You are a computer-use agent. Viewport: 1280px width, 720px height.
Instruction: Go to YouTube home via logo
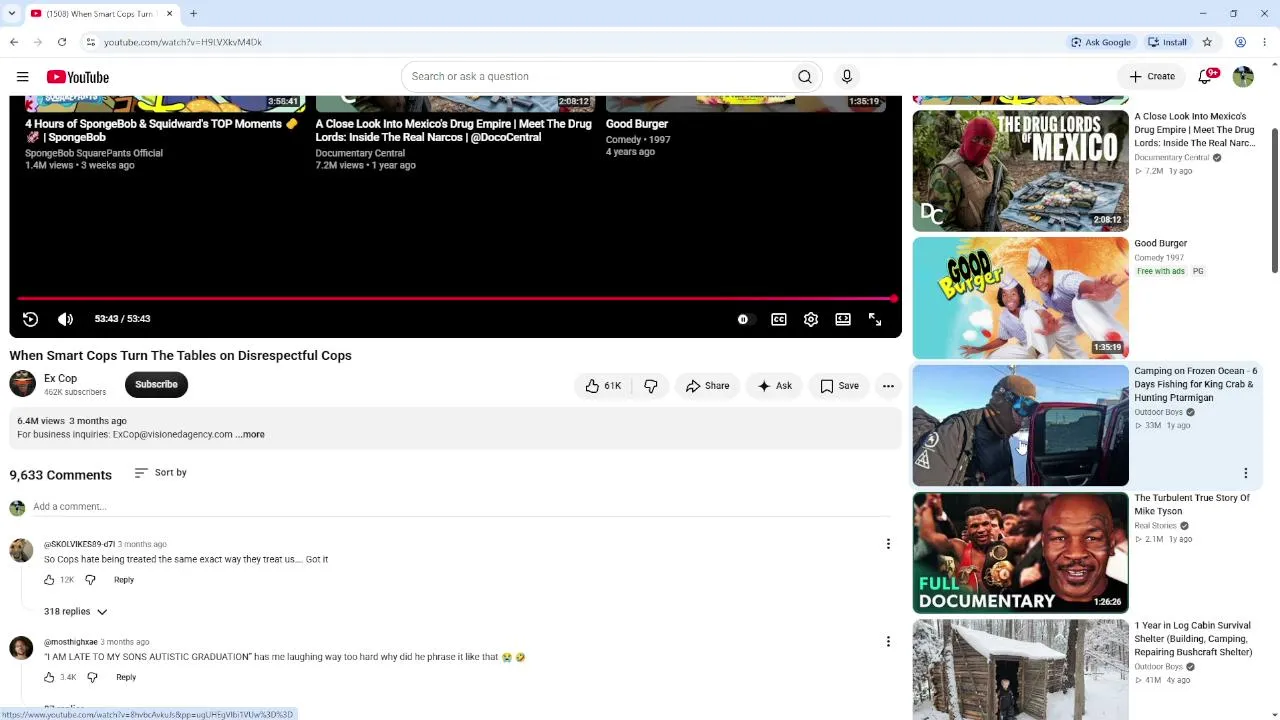click(x=77, y=77)
